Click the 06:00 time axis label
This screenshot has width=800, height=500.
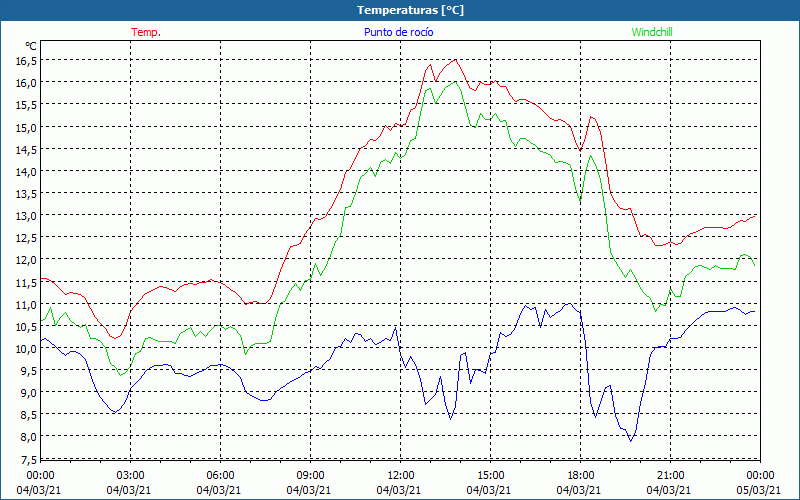point(220,475)
